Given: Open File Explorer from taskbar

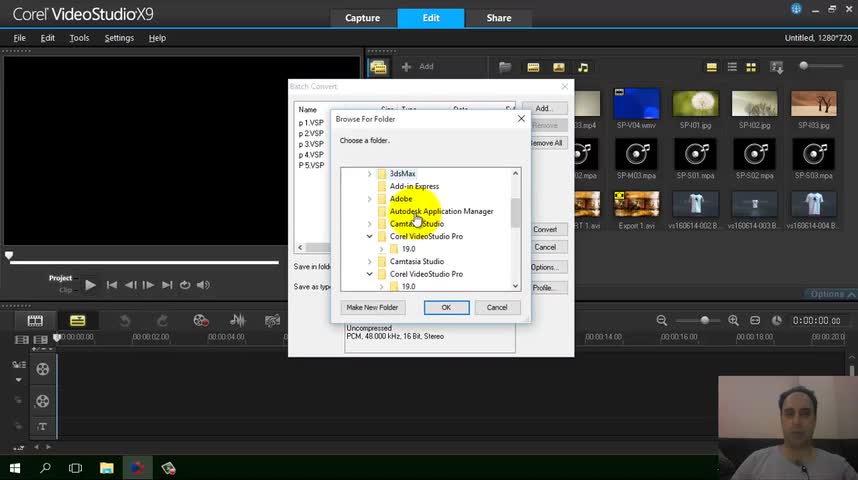Looking at the screenshot, I should (x=106, y=468).
